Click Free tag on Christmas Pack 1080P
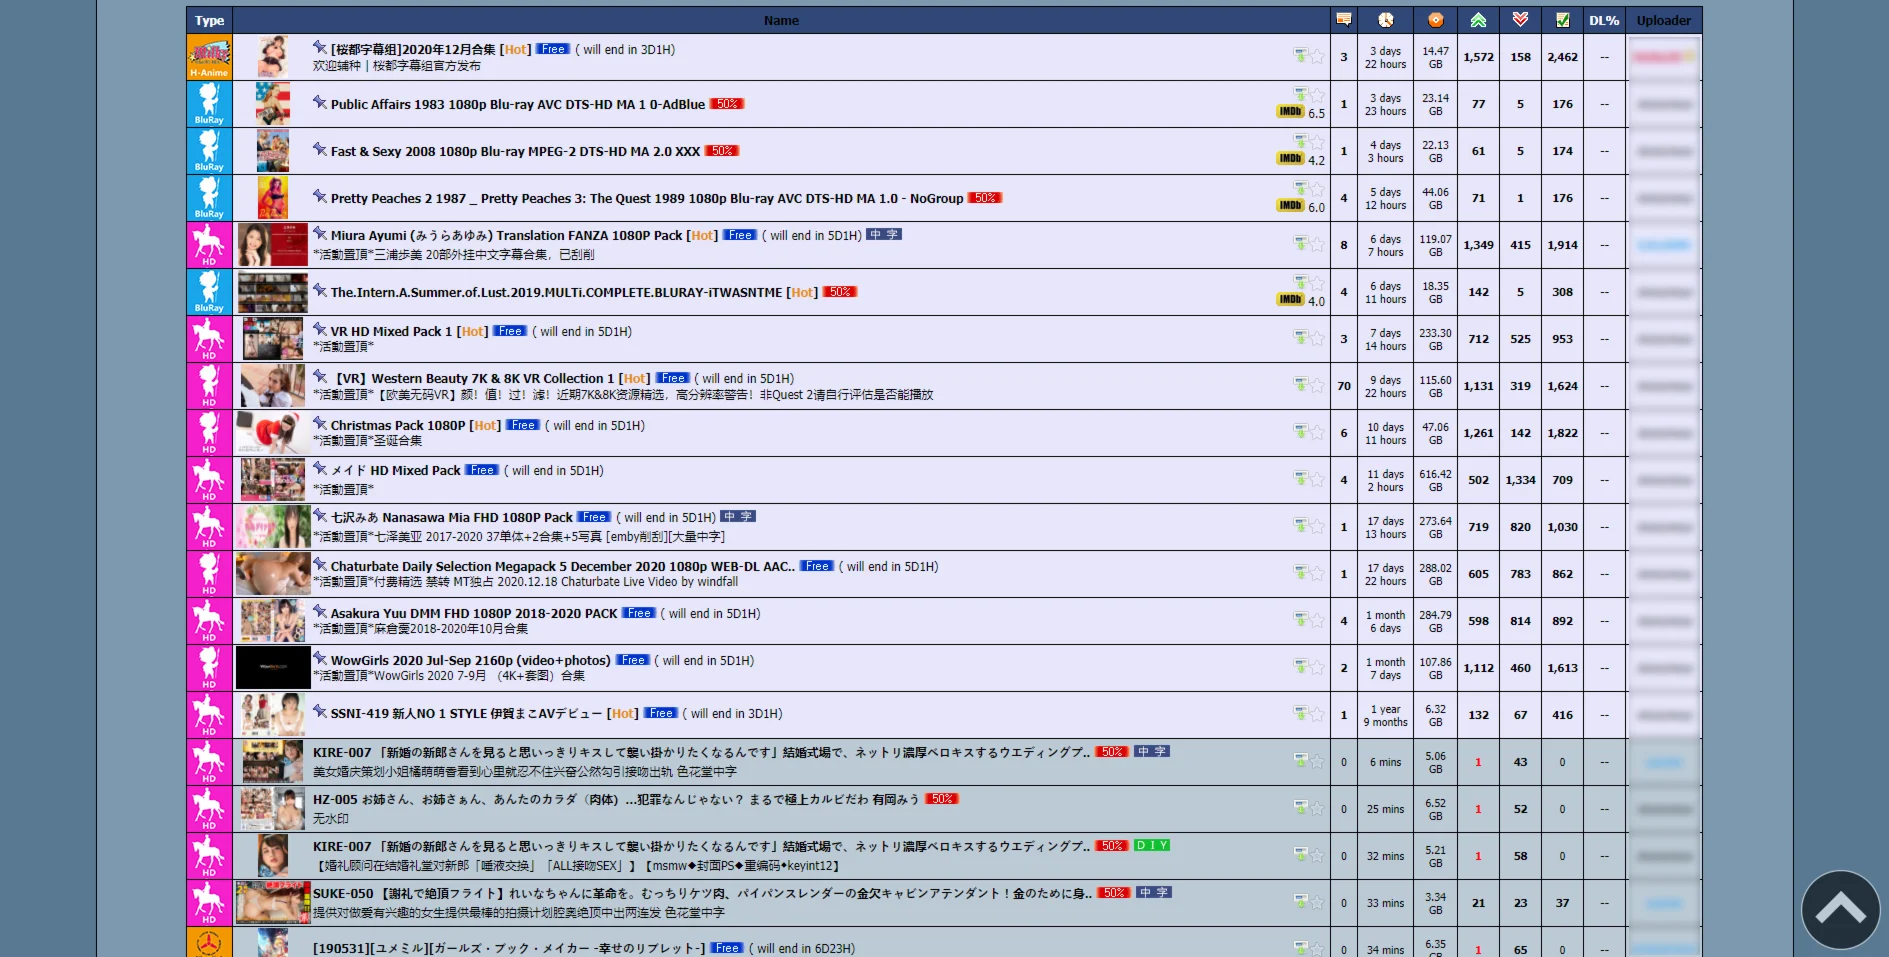The width and height of the screenshot is (1889, 957). coord(523,425)
